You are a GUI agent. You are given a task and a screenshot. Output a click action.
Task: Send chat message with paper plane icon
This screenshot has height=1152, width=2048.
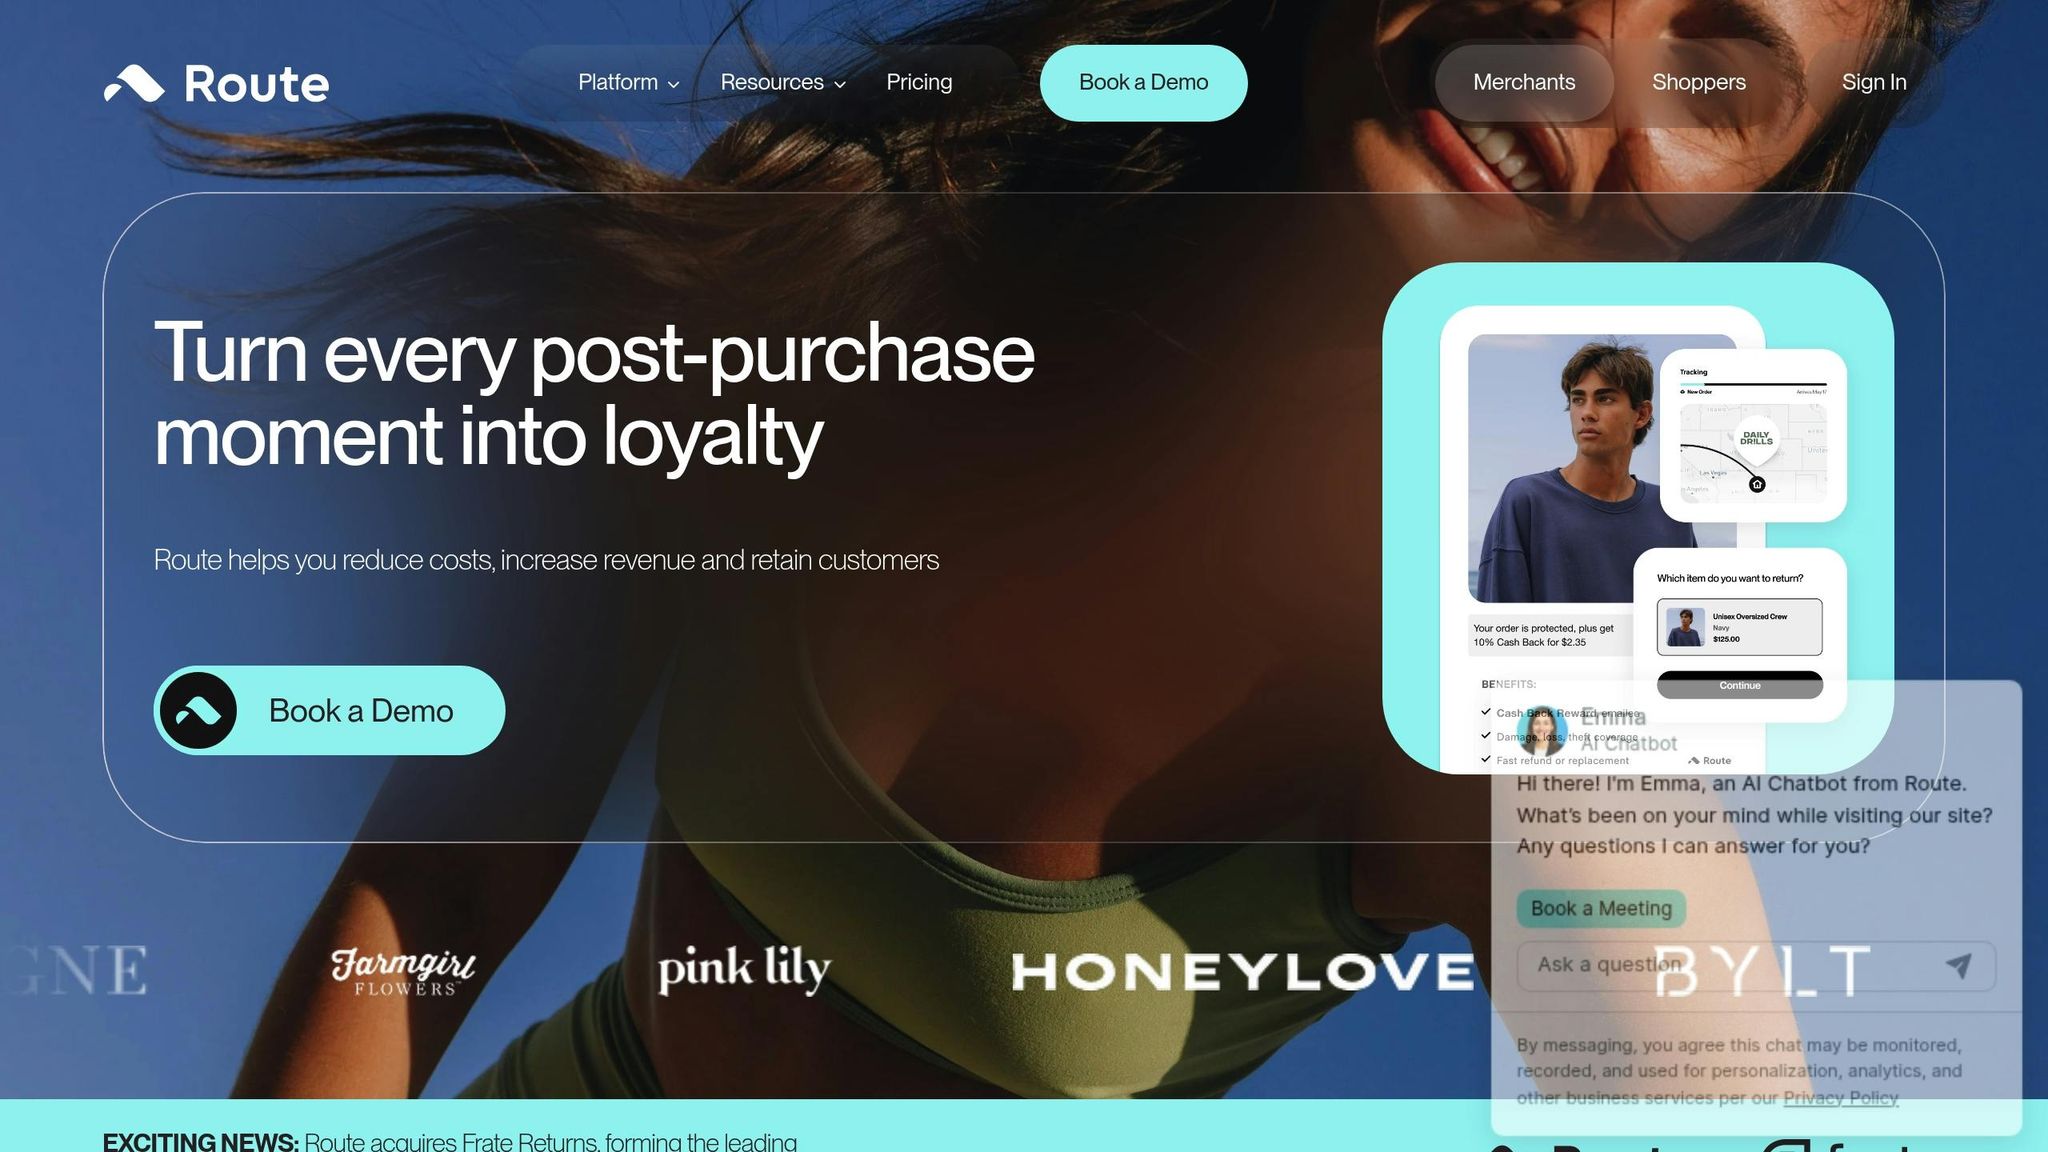(1958, 965)
